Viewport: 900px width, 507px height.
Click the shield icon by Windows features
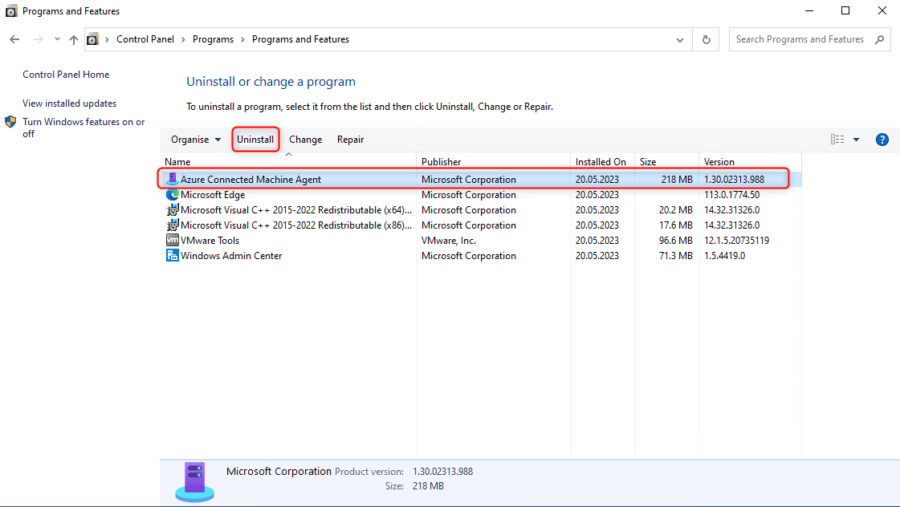click(10, 122)
